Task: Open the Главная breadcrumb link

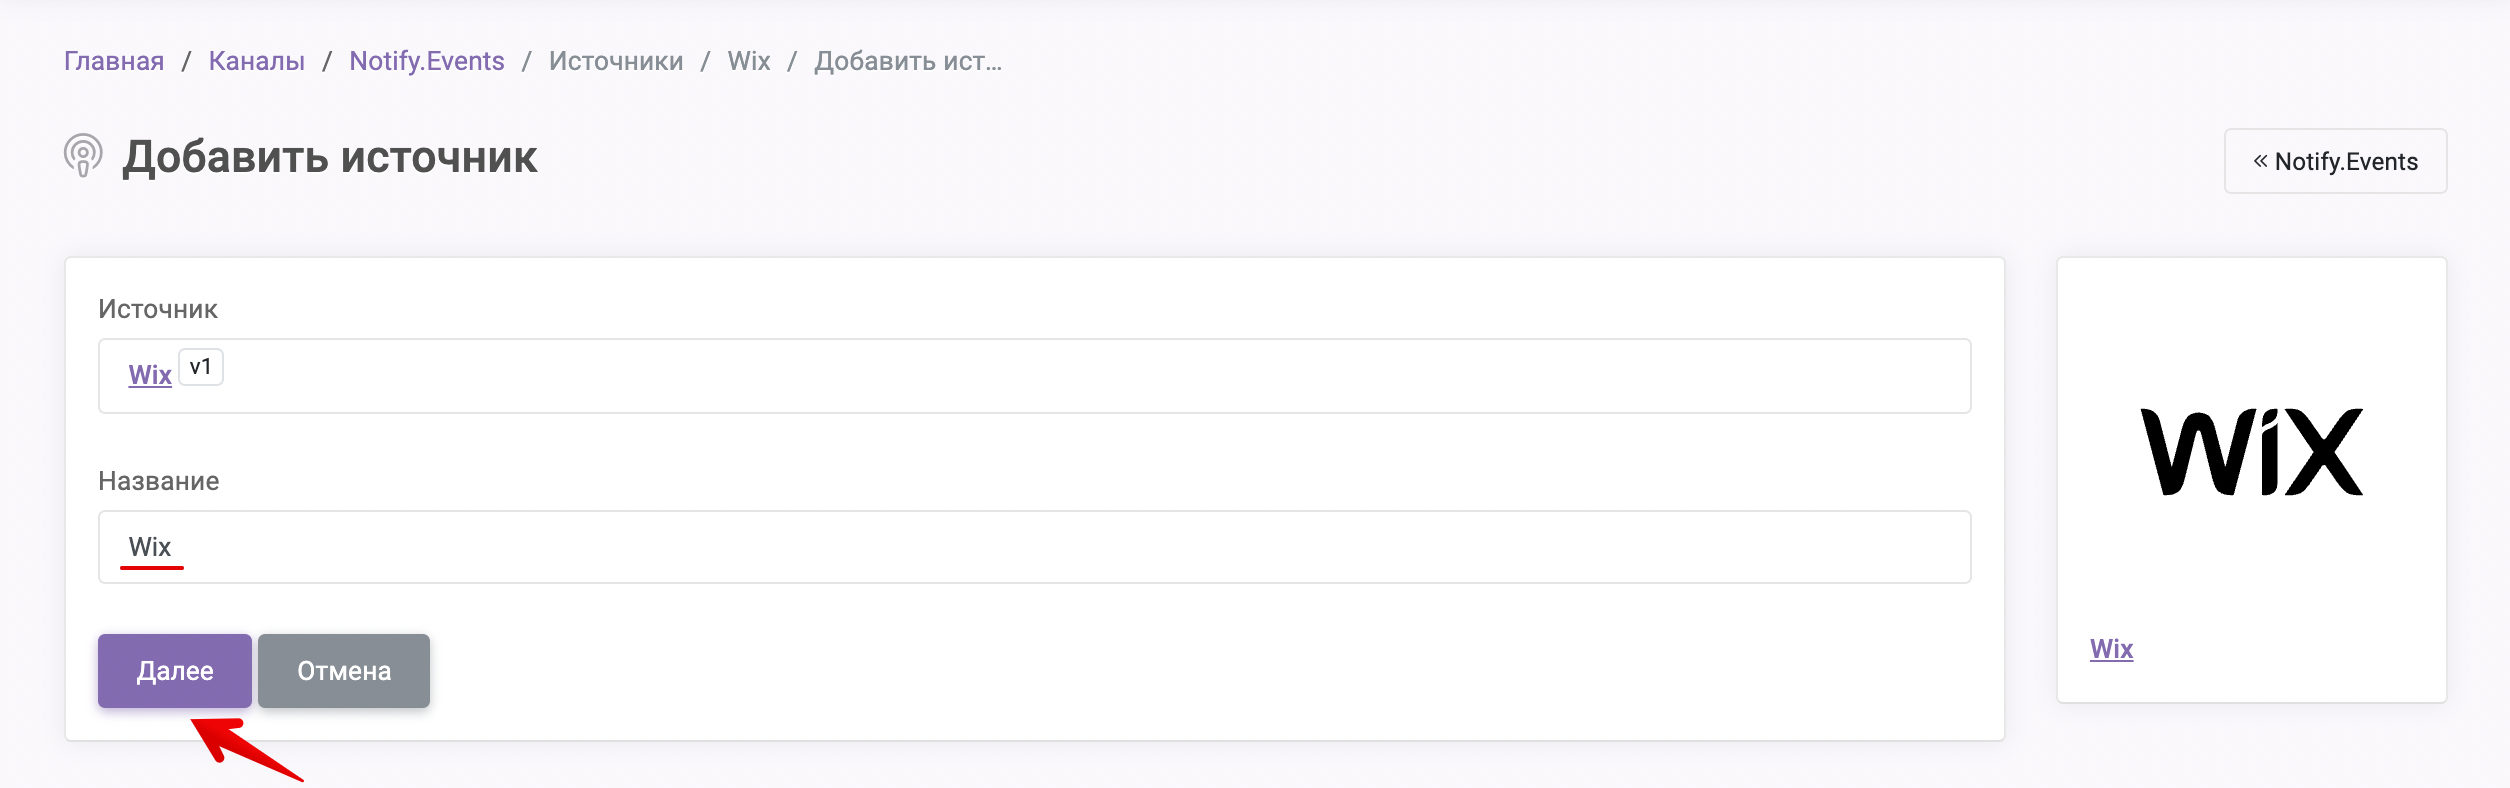Action: (x=114, y=61)
